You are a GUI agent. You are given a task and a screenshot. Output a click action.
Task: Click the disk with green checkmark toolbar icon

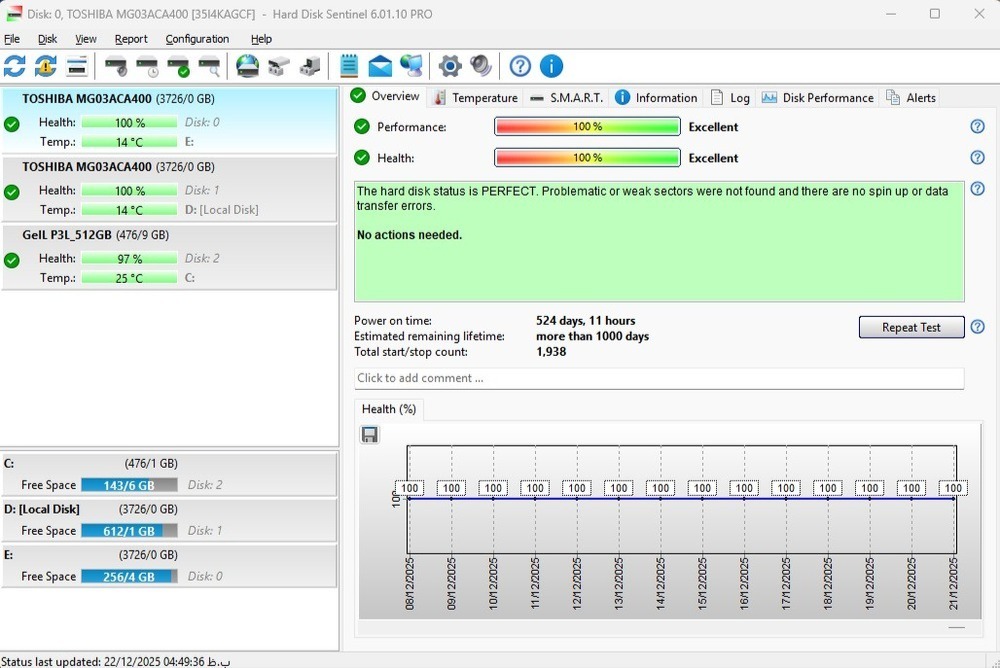coord(179,67)
